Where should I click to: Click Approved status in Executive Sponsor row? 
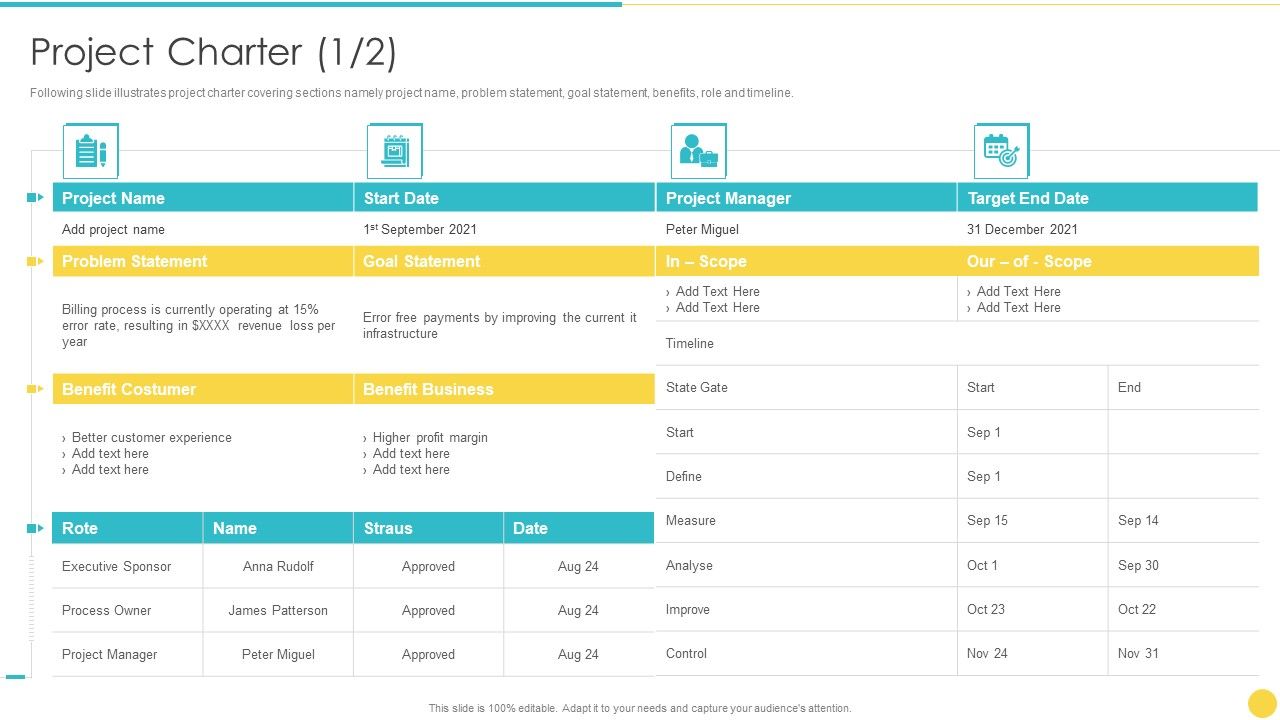tap(428, 566)
